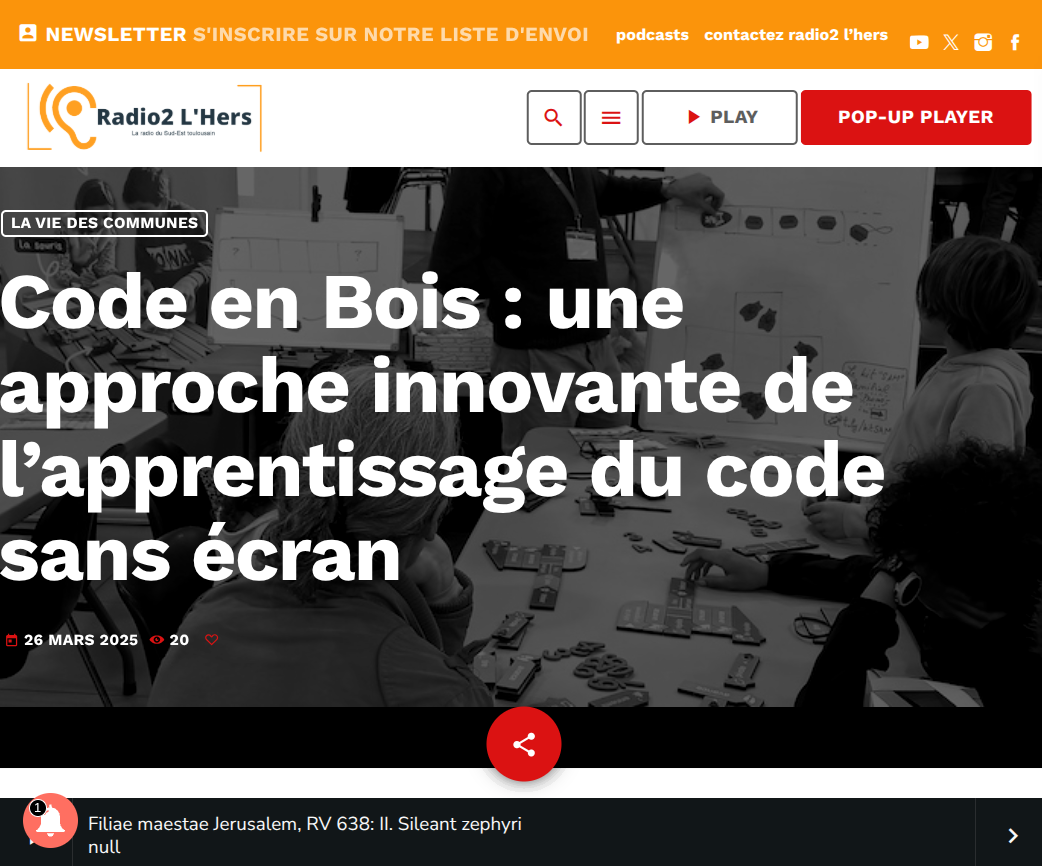Screen dimensions: 1042x866
Task: Click the now-playing track title Filiae maestae
Action: tap(304, 824)
